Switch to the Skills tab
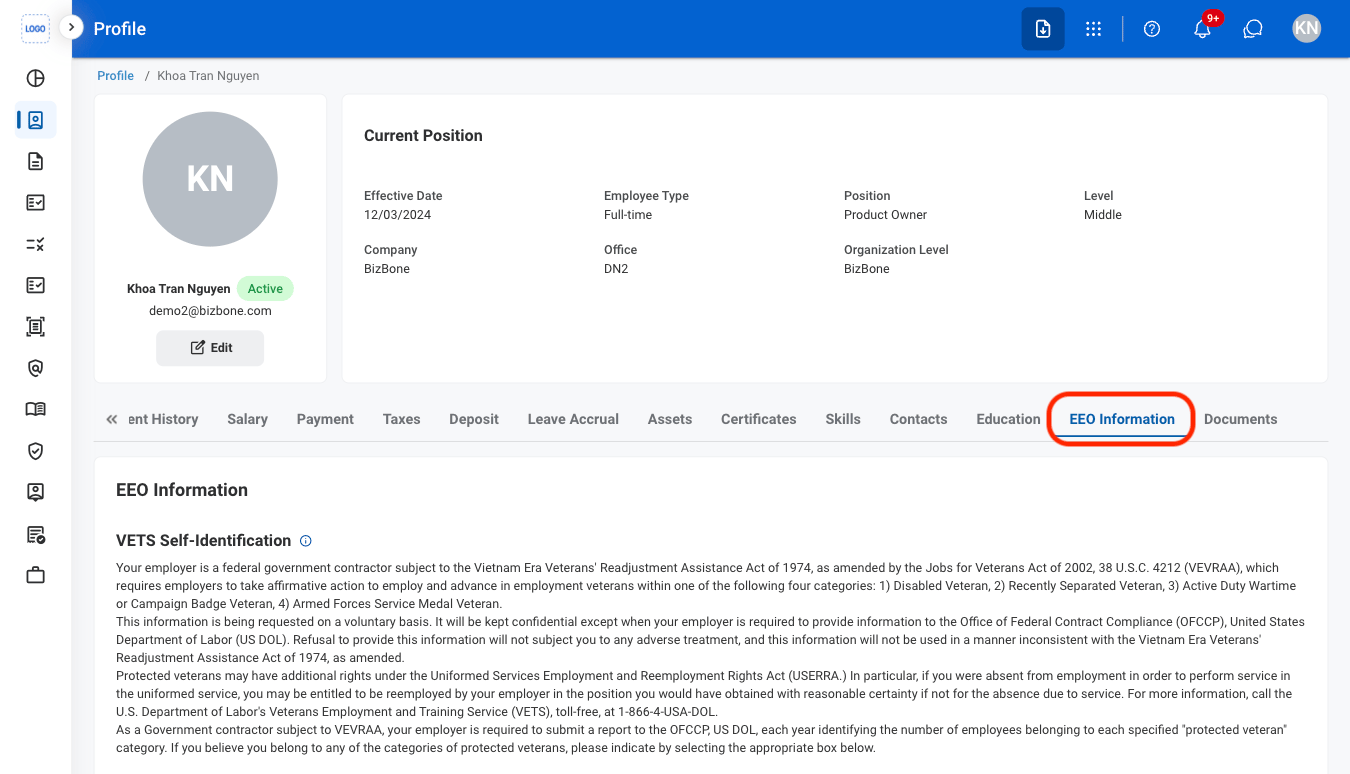1350x774 pixels. pyautogui.click(x=843, y=419)
